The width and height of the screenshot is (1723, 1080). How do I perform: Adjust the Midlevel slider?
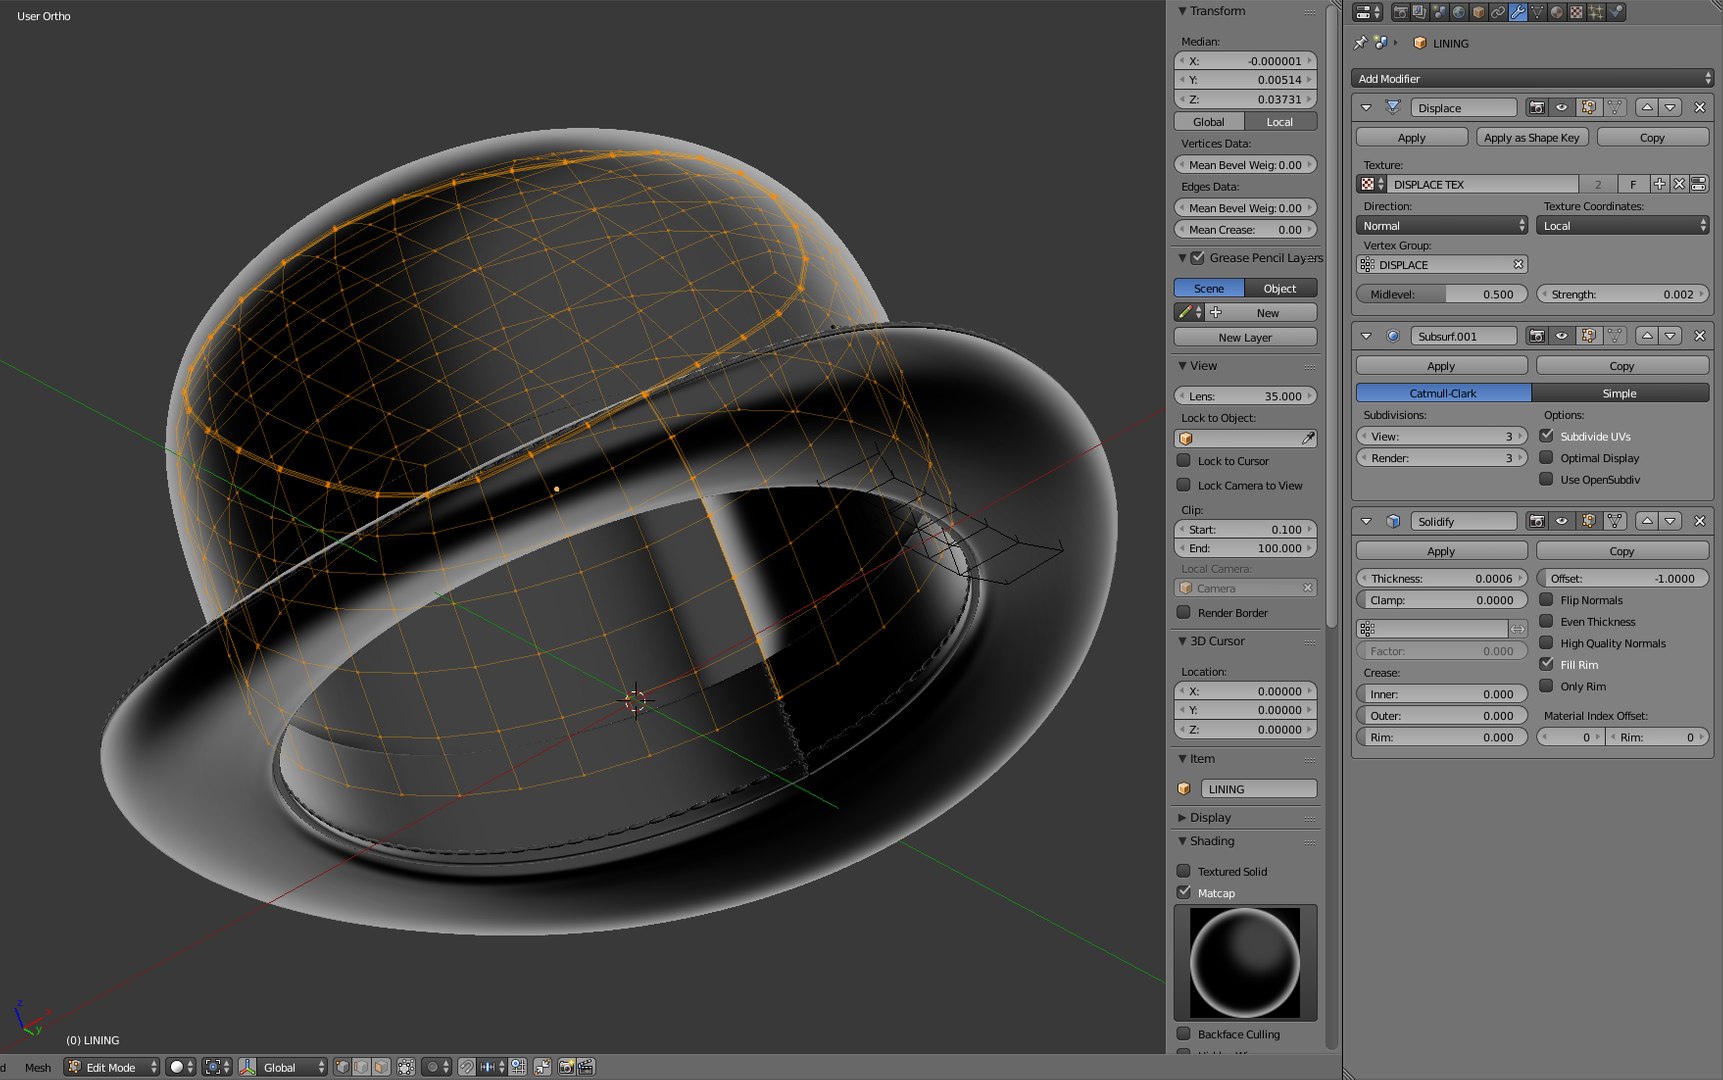(1442, 294)
